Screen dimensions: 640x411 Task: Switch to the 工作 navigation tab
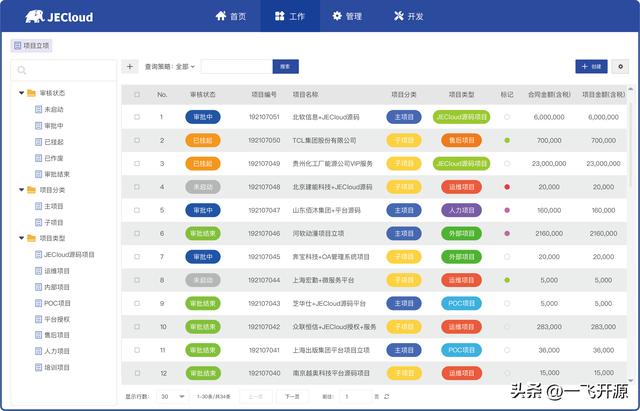[290, 16]
